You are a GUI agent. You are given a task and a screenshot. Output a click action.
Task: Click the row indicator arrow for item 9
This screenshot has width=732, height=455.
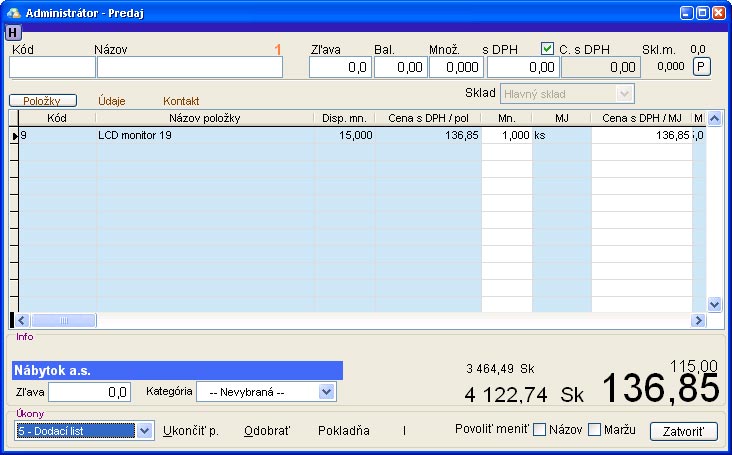(x=14, y=135)
